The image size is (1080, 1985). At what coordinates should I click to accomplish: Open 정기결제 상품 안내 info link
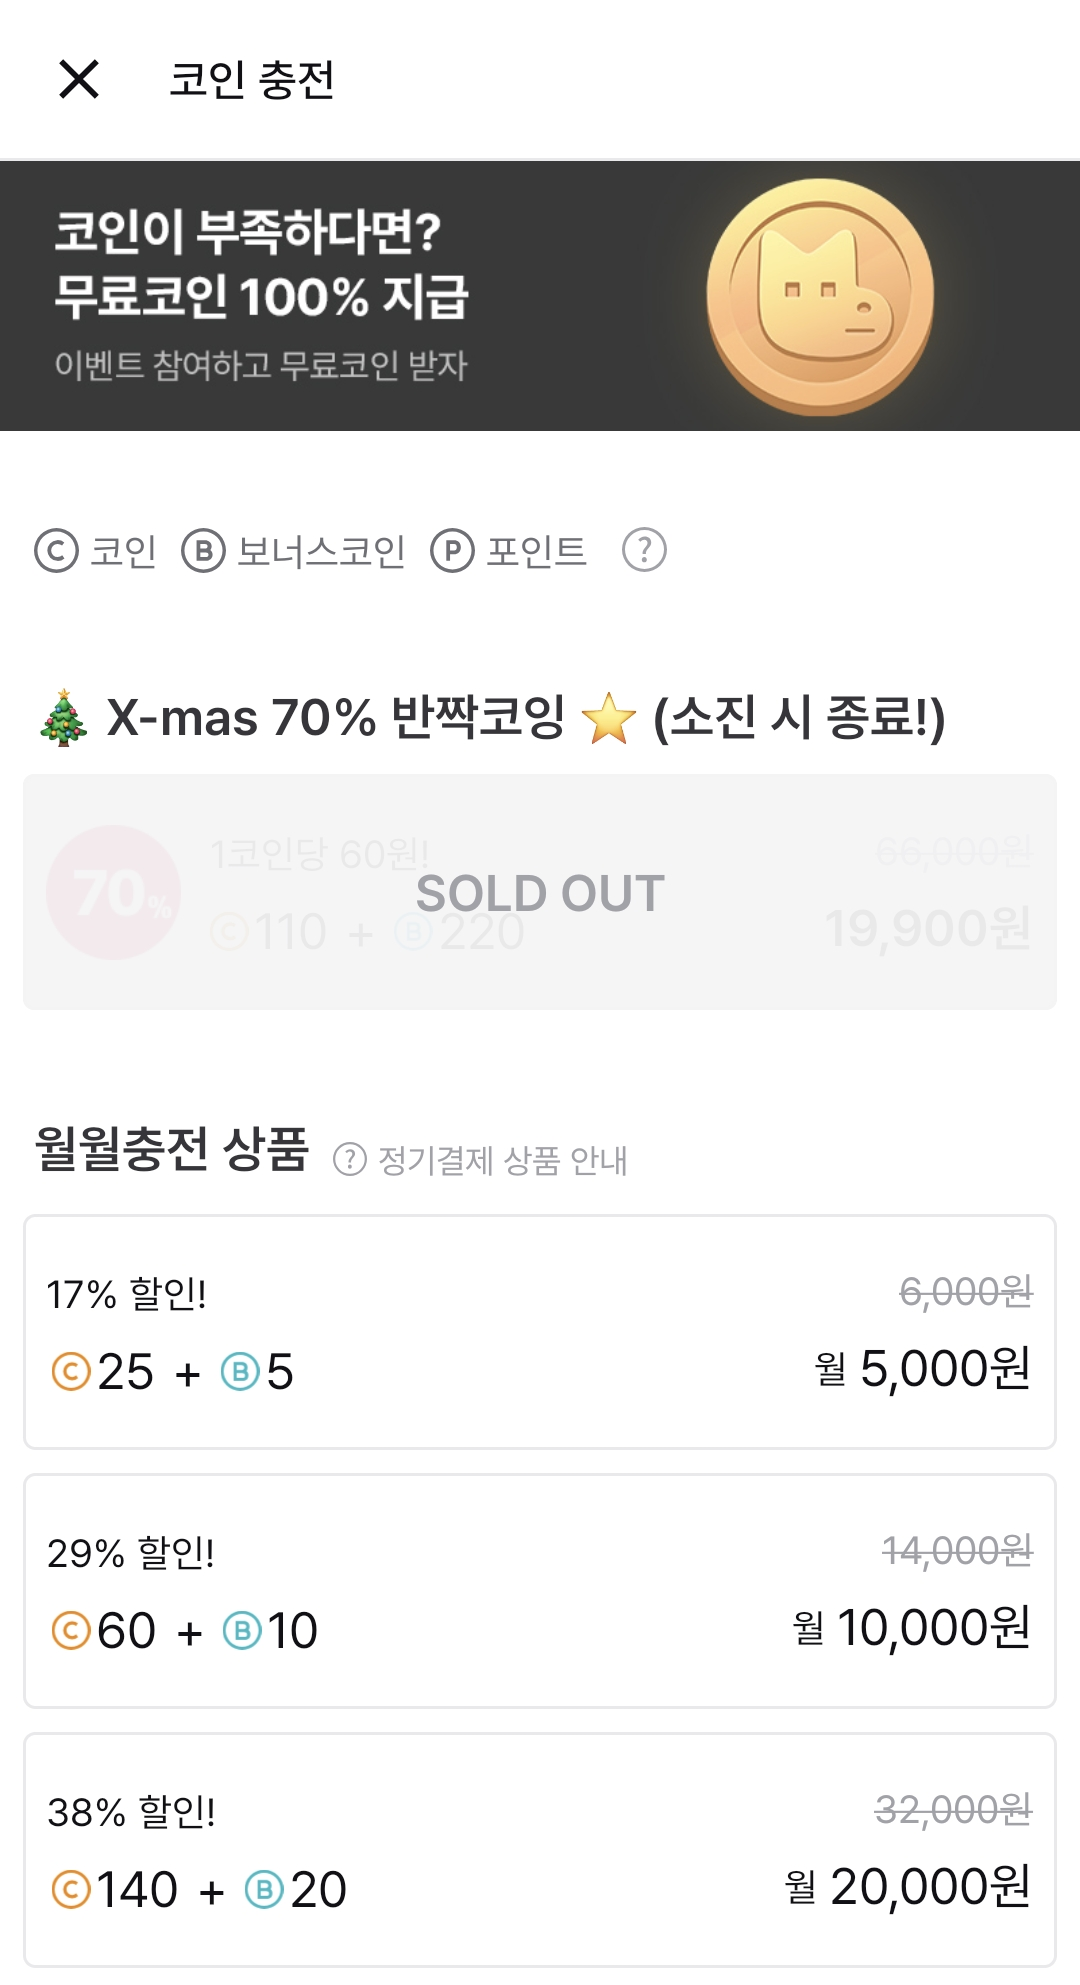tap(502, 1160)
